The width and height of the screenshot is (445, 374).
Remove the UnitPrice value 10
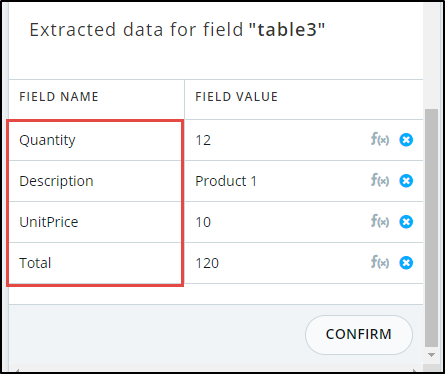point(406,222)
